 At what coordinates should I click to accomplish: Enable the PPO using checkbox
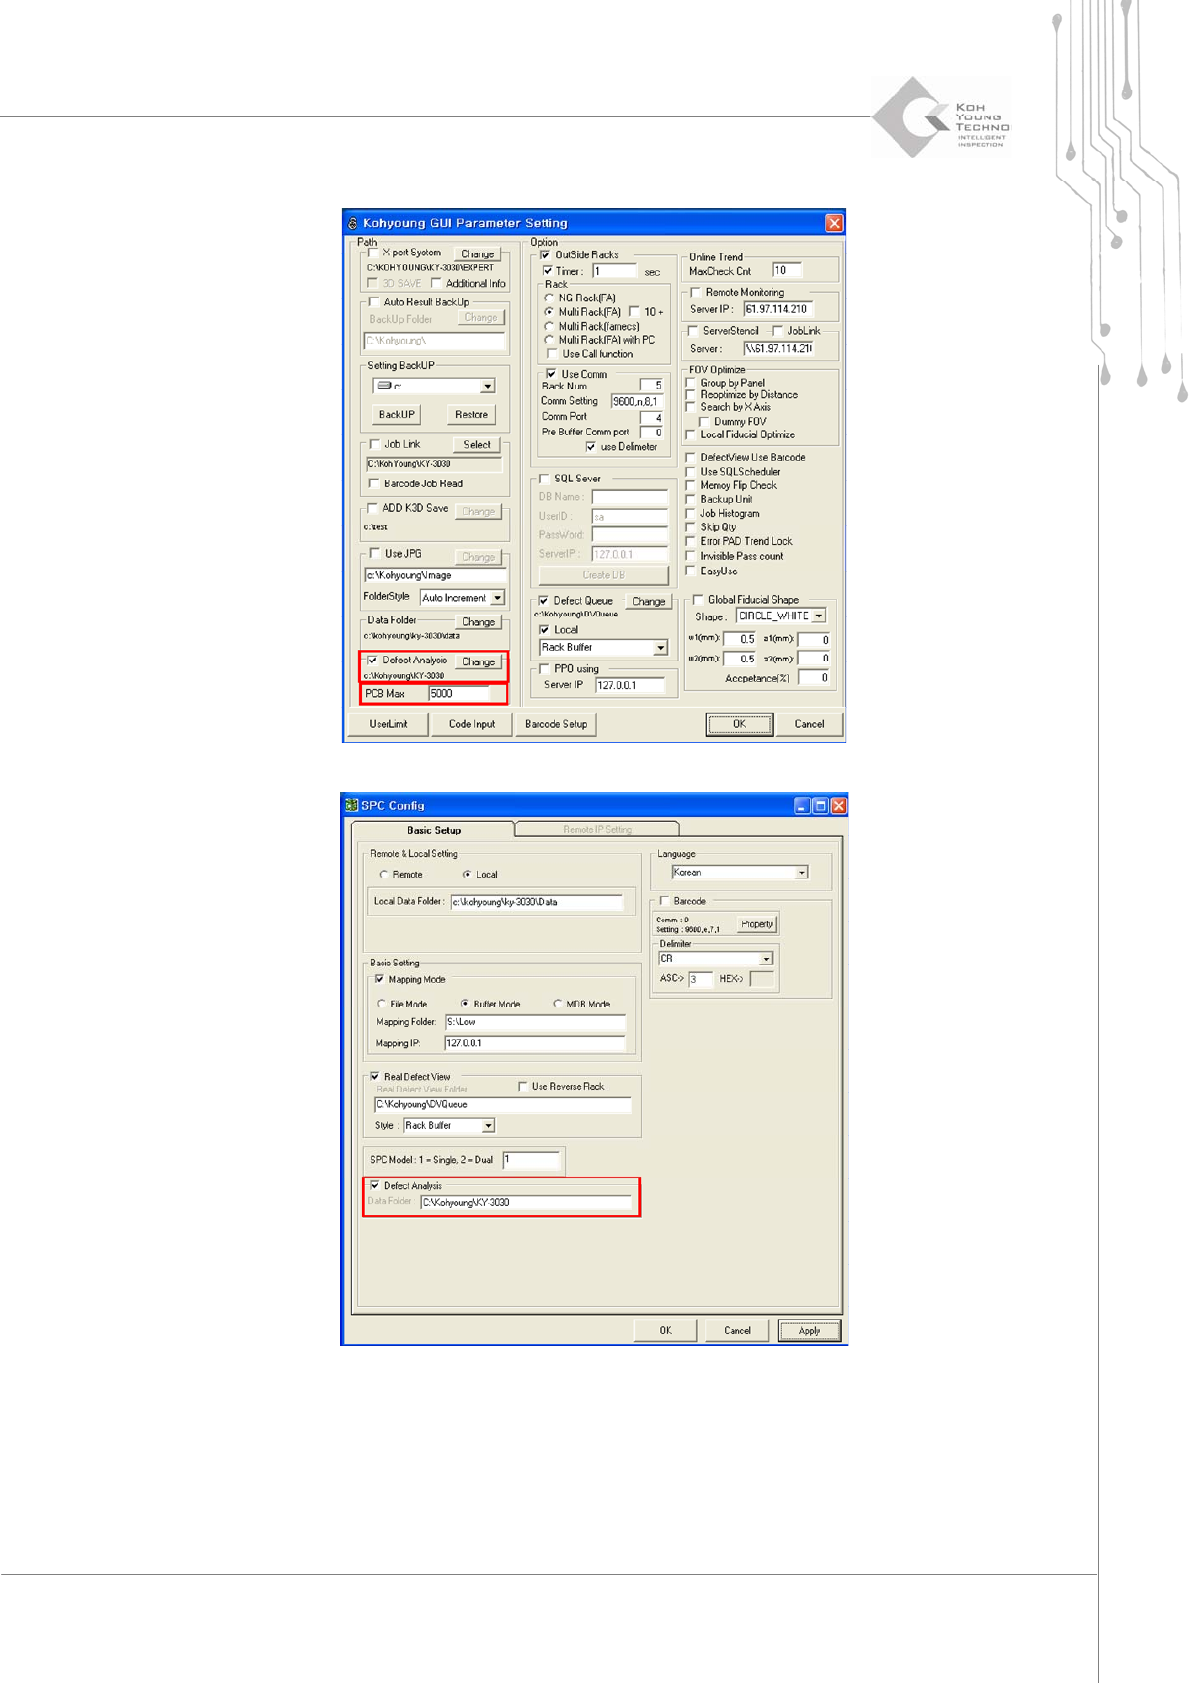544,669
